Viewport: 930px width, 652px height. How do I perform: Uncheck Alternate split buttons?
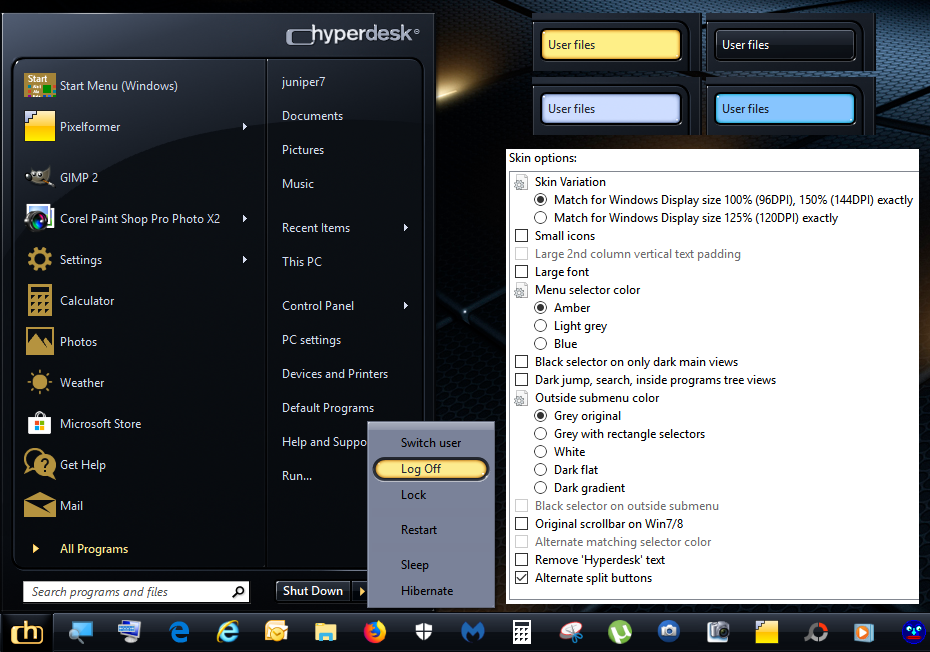[521, 578]
